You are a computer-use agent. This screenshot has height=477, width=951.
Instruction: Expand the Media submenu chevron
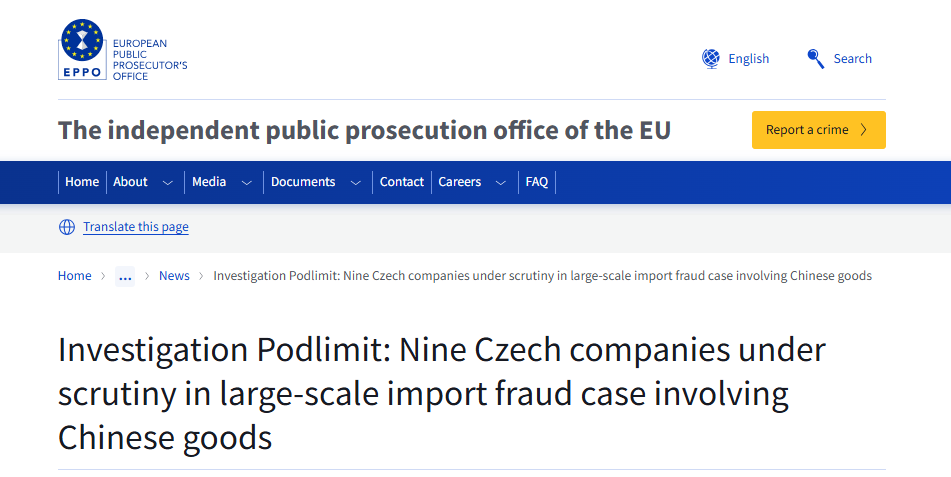coord(246,182)
